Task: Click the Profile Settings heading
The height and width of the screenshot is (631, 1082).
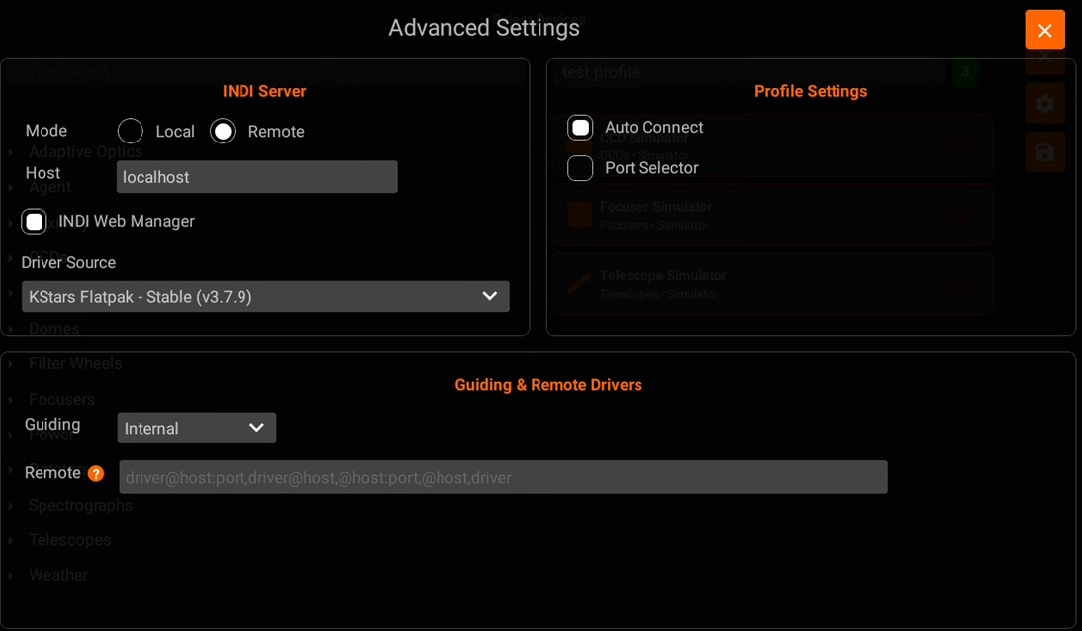Action: (x=810, y=91)
